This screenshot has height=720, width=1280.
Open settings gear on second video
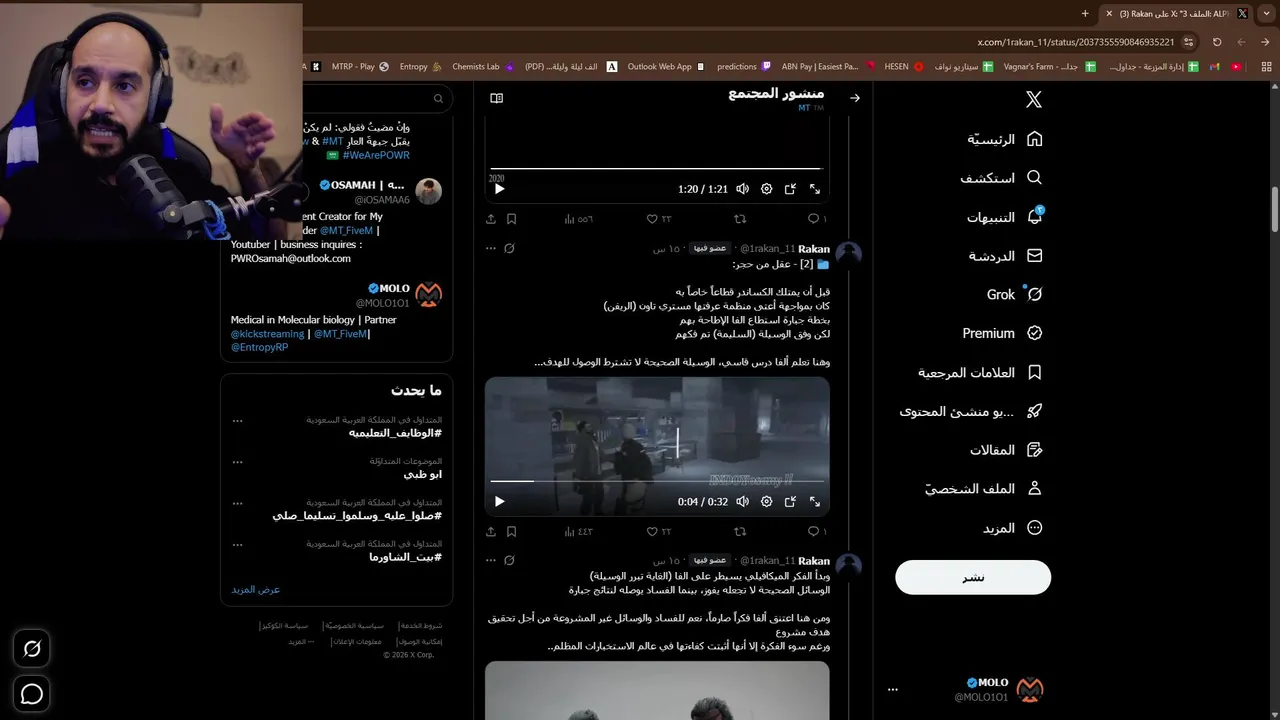[766, 501]
